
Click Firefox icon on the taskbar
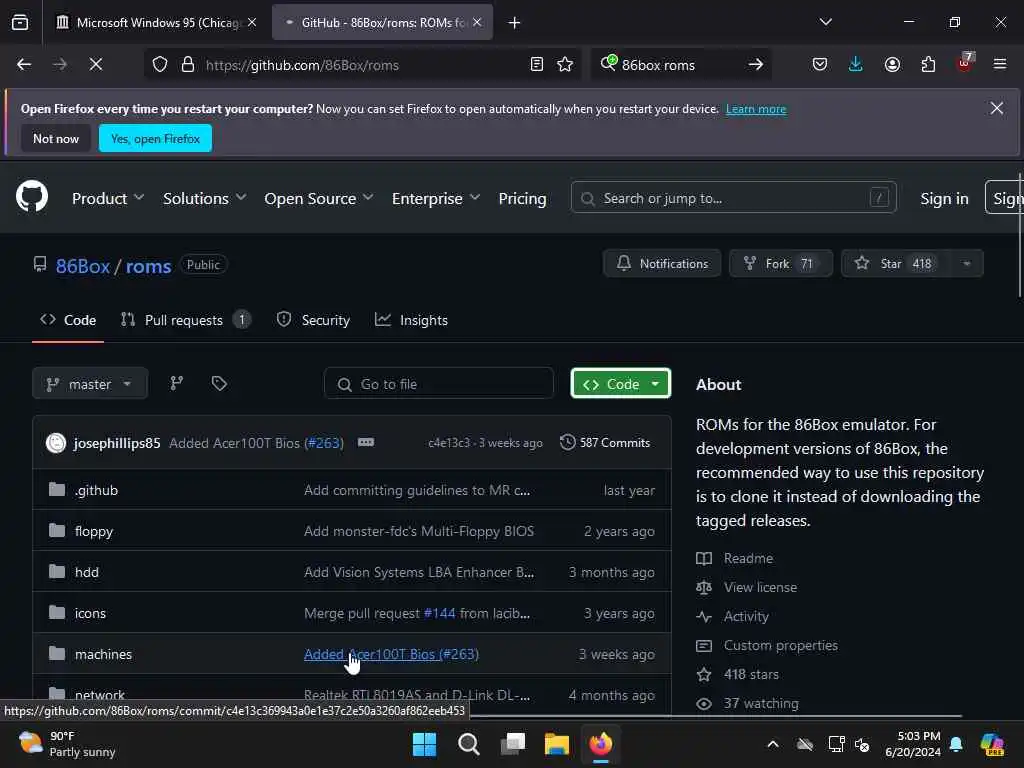(x=601, y=744)
